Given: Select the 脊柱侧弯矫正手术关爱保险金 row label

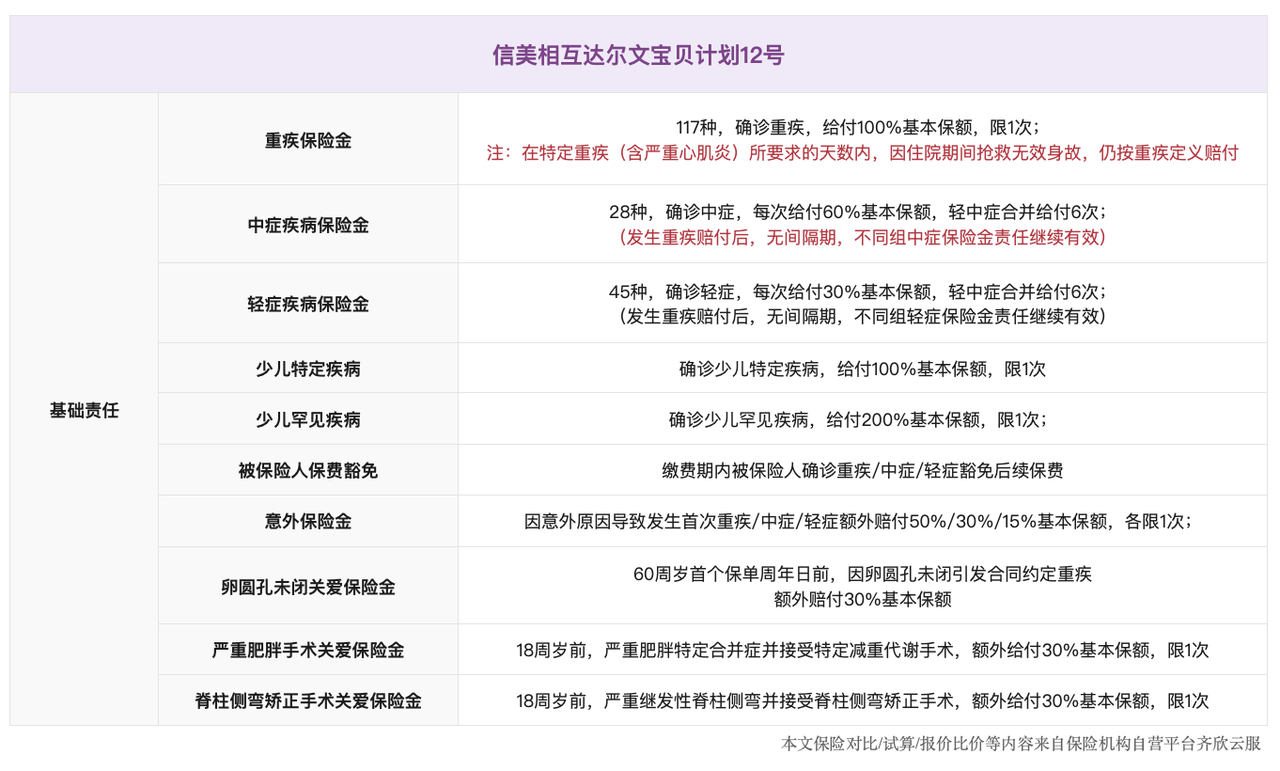Looking at the screenshot, I should pyautogui.click(x=308, y=701).
